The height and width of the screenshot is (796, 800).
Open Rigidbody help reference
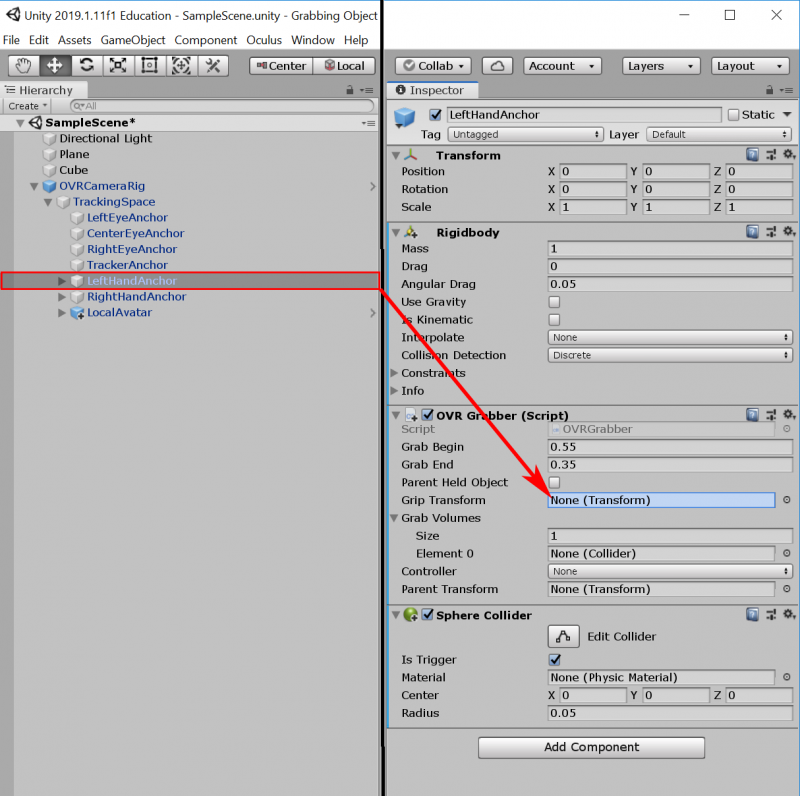pyautogui.click(x=753, y=232)
